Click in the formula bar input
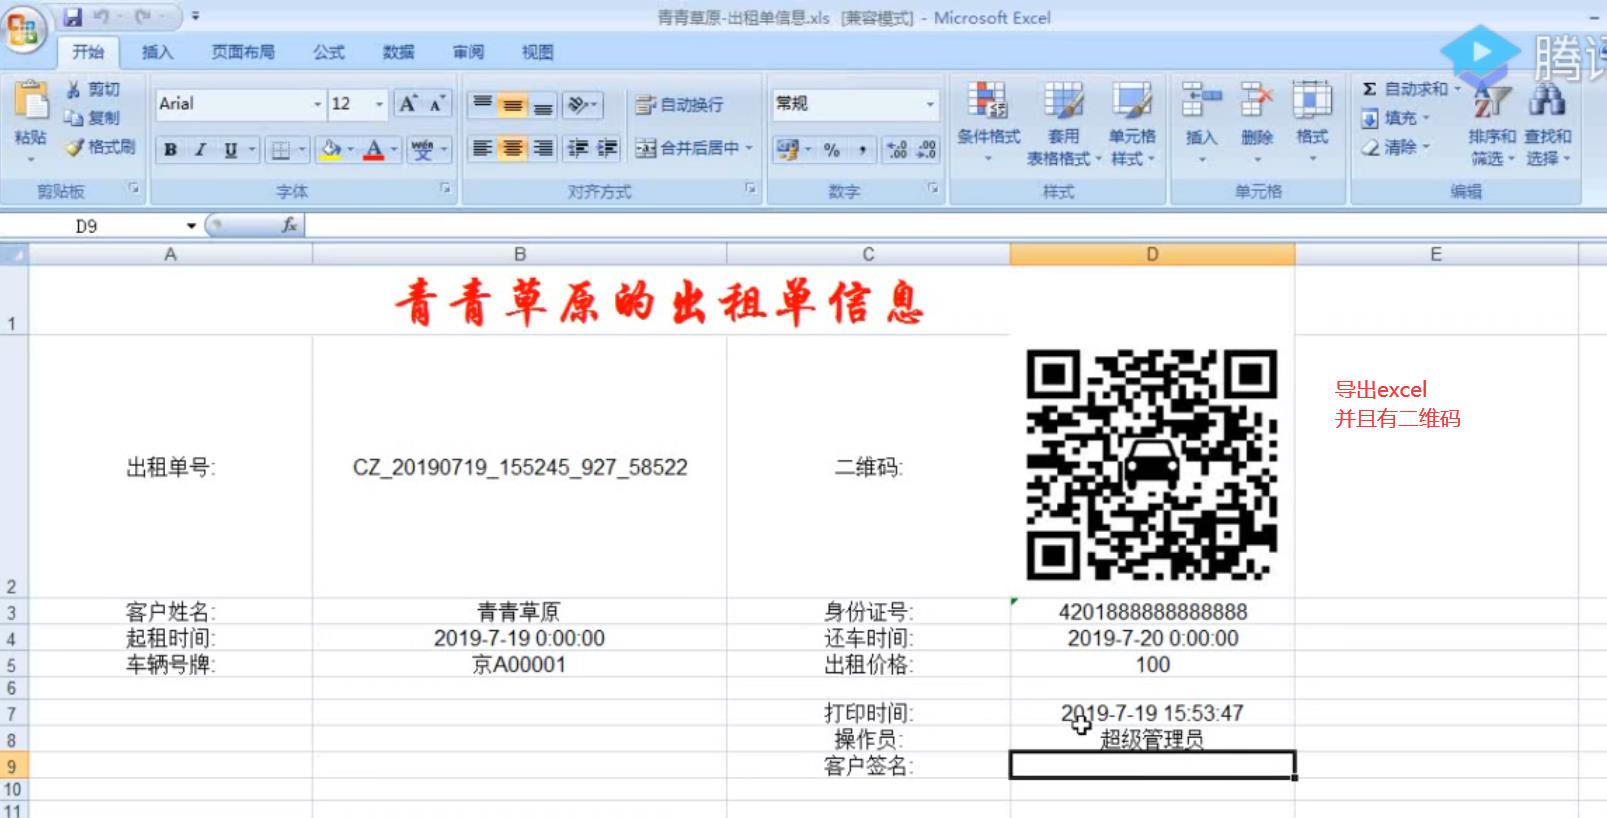Viewport: 1607px width, 818px height. (x=955, y=226)
